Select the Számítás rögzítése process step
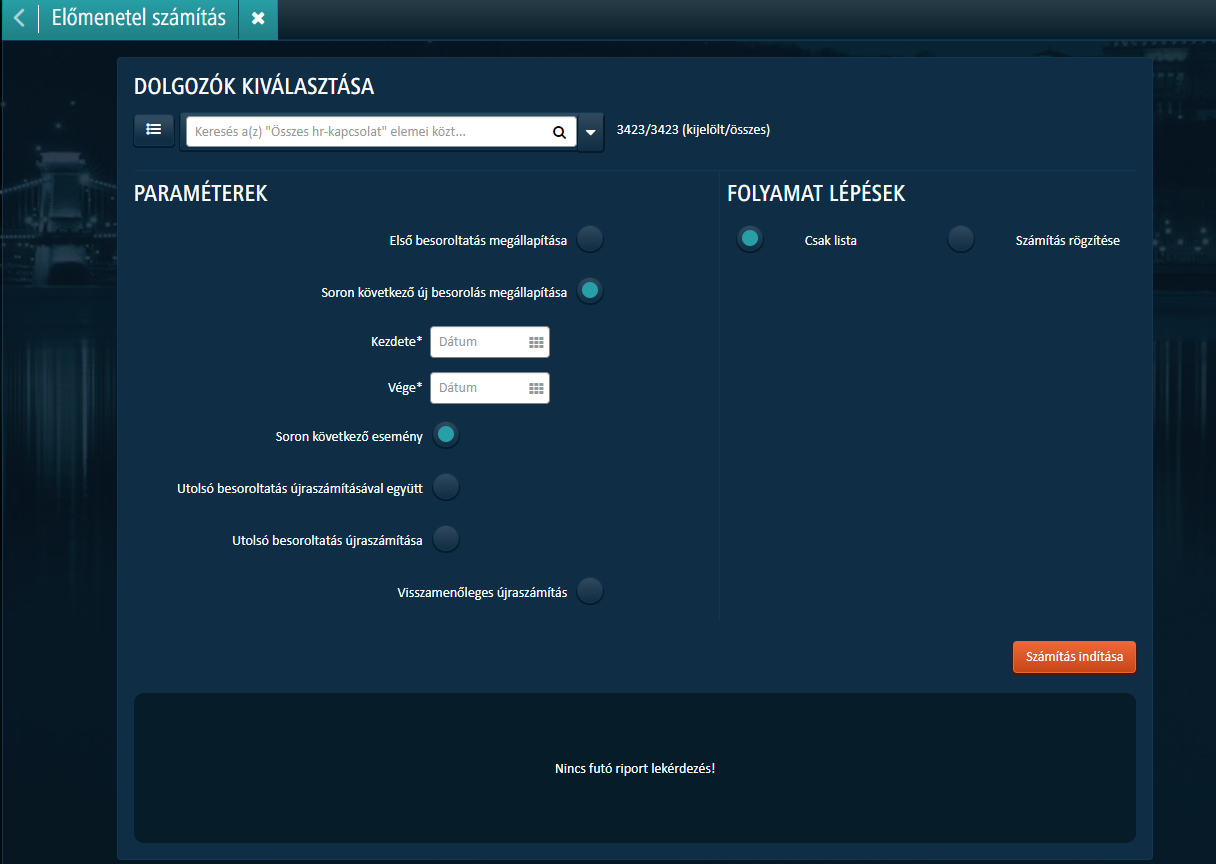This screenshot has width=1216, height=864. click(961, 239)
